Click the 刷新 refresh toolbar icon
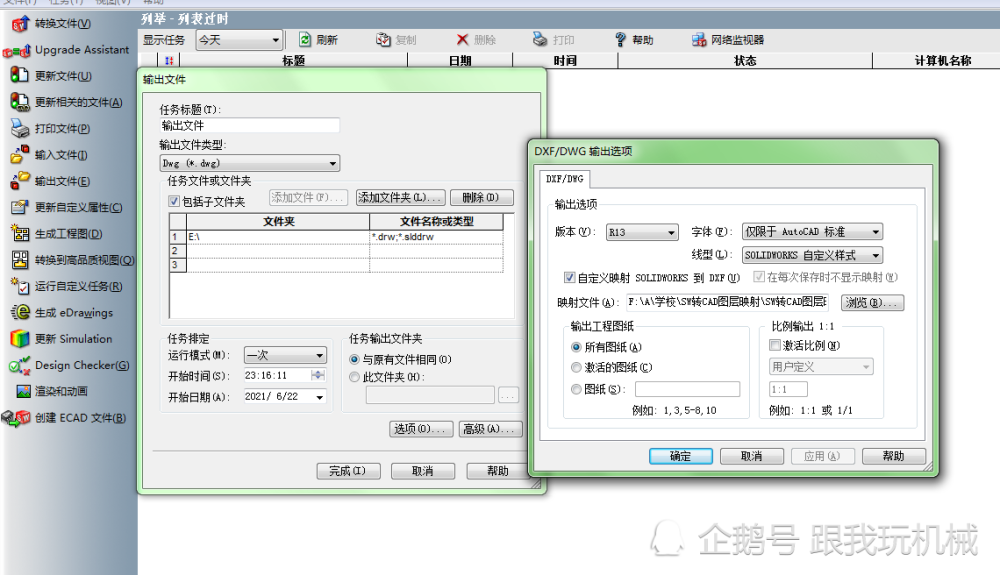This screenshot has height=575, width=1000. point(305,40)
